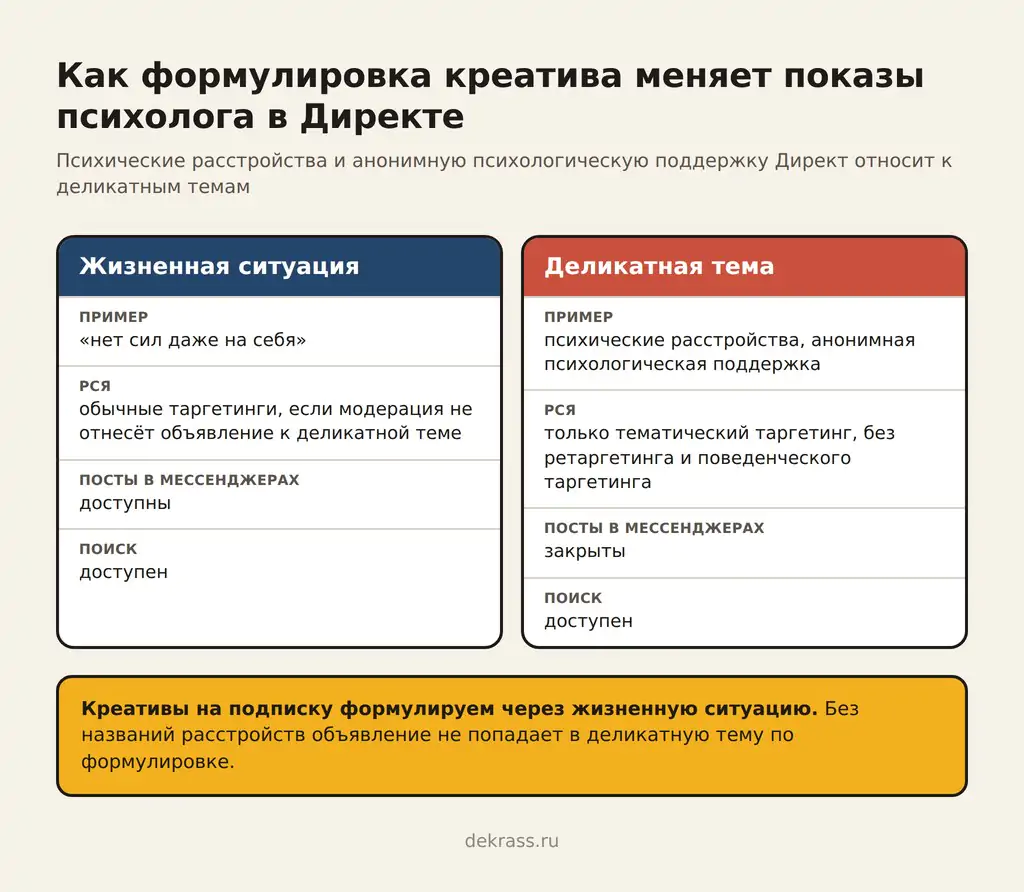Click 'ПОСТЫ В МЕССЕНДЖЕРАХ' label in right card
The height and width of the screenshot is (892, 1024).
point(654,528)
